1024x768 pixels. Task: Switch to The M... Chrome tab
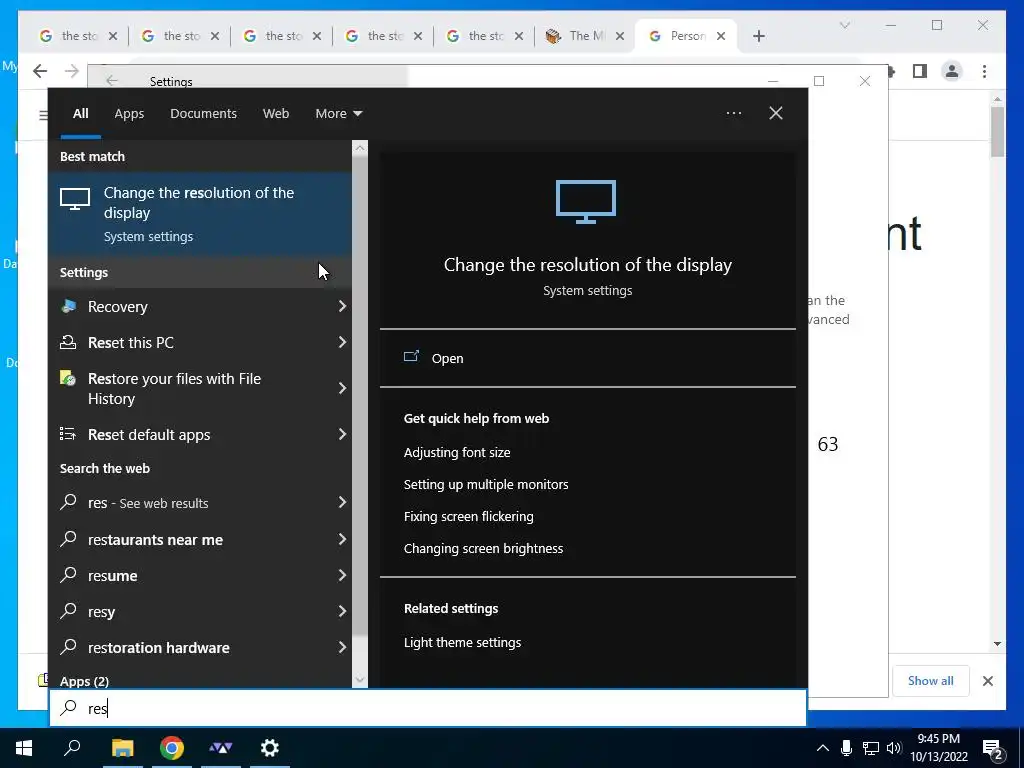pyautogui.click(x=584, y=36)
